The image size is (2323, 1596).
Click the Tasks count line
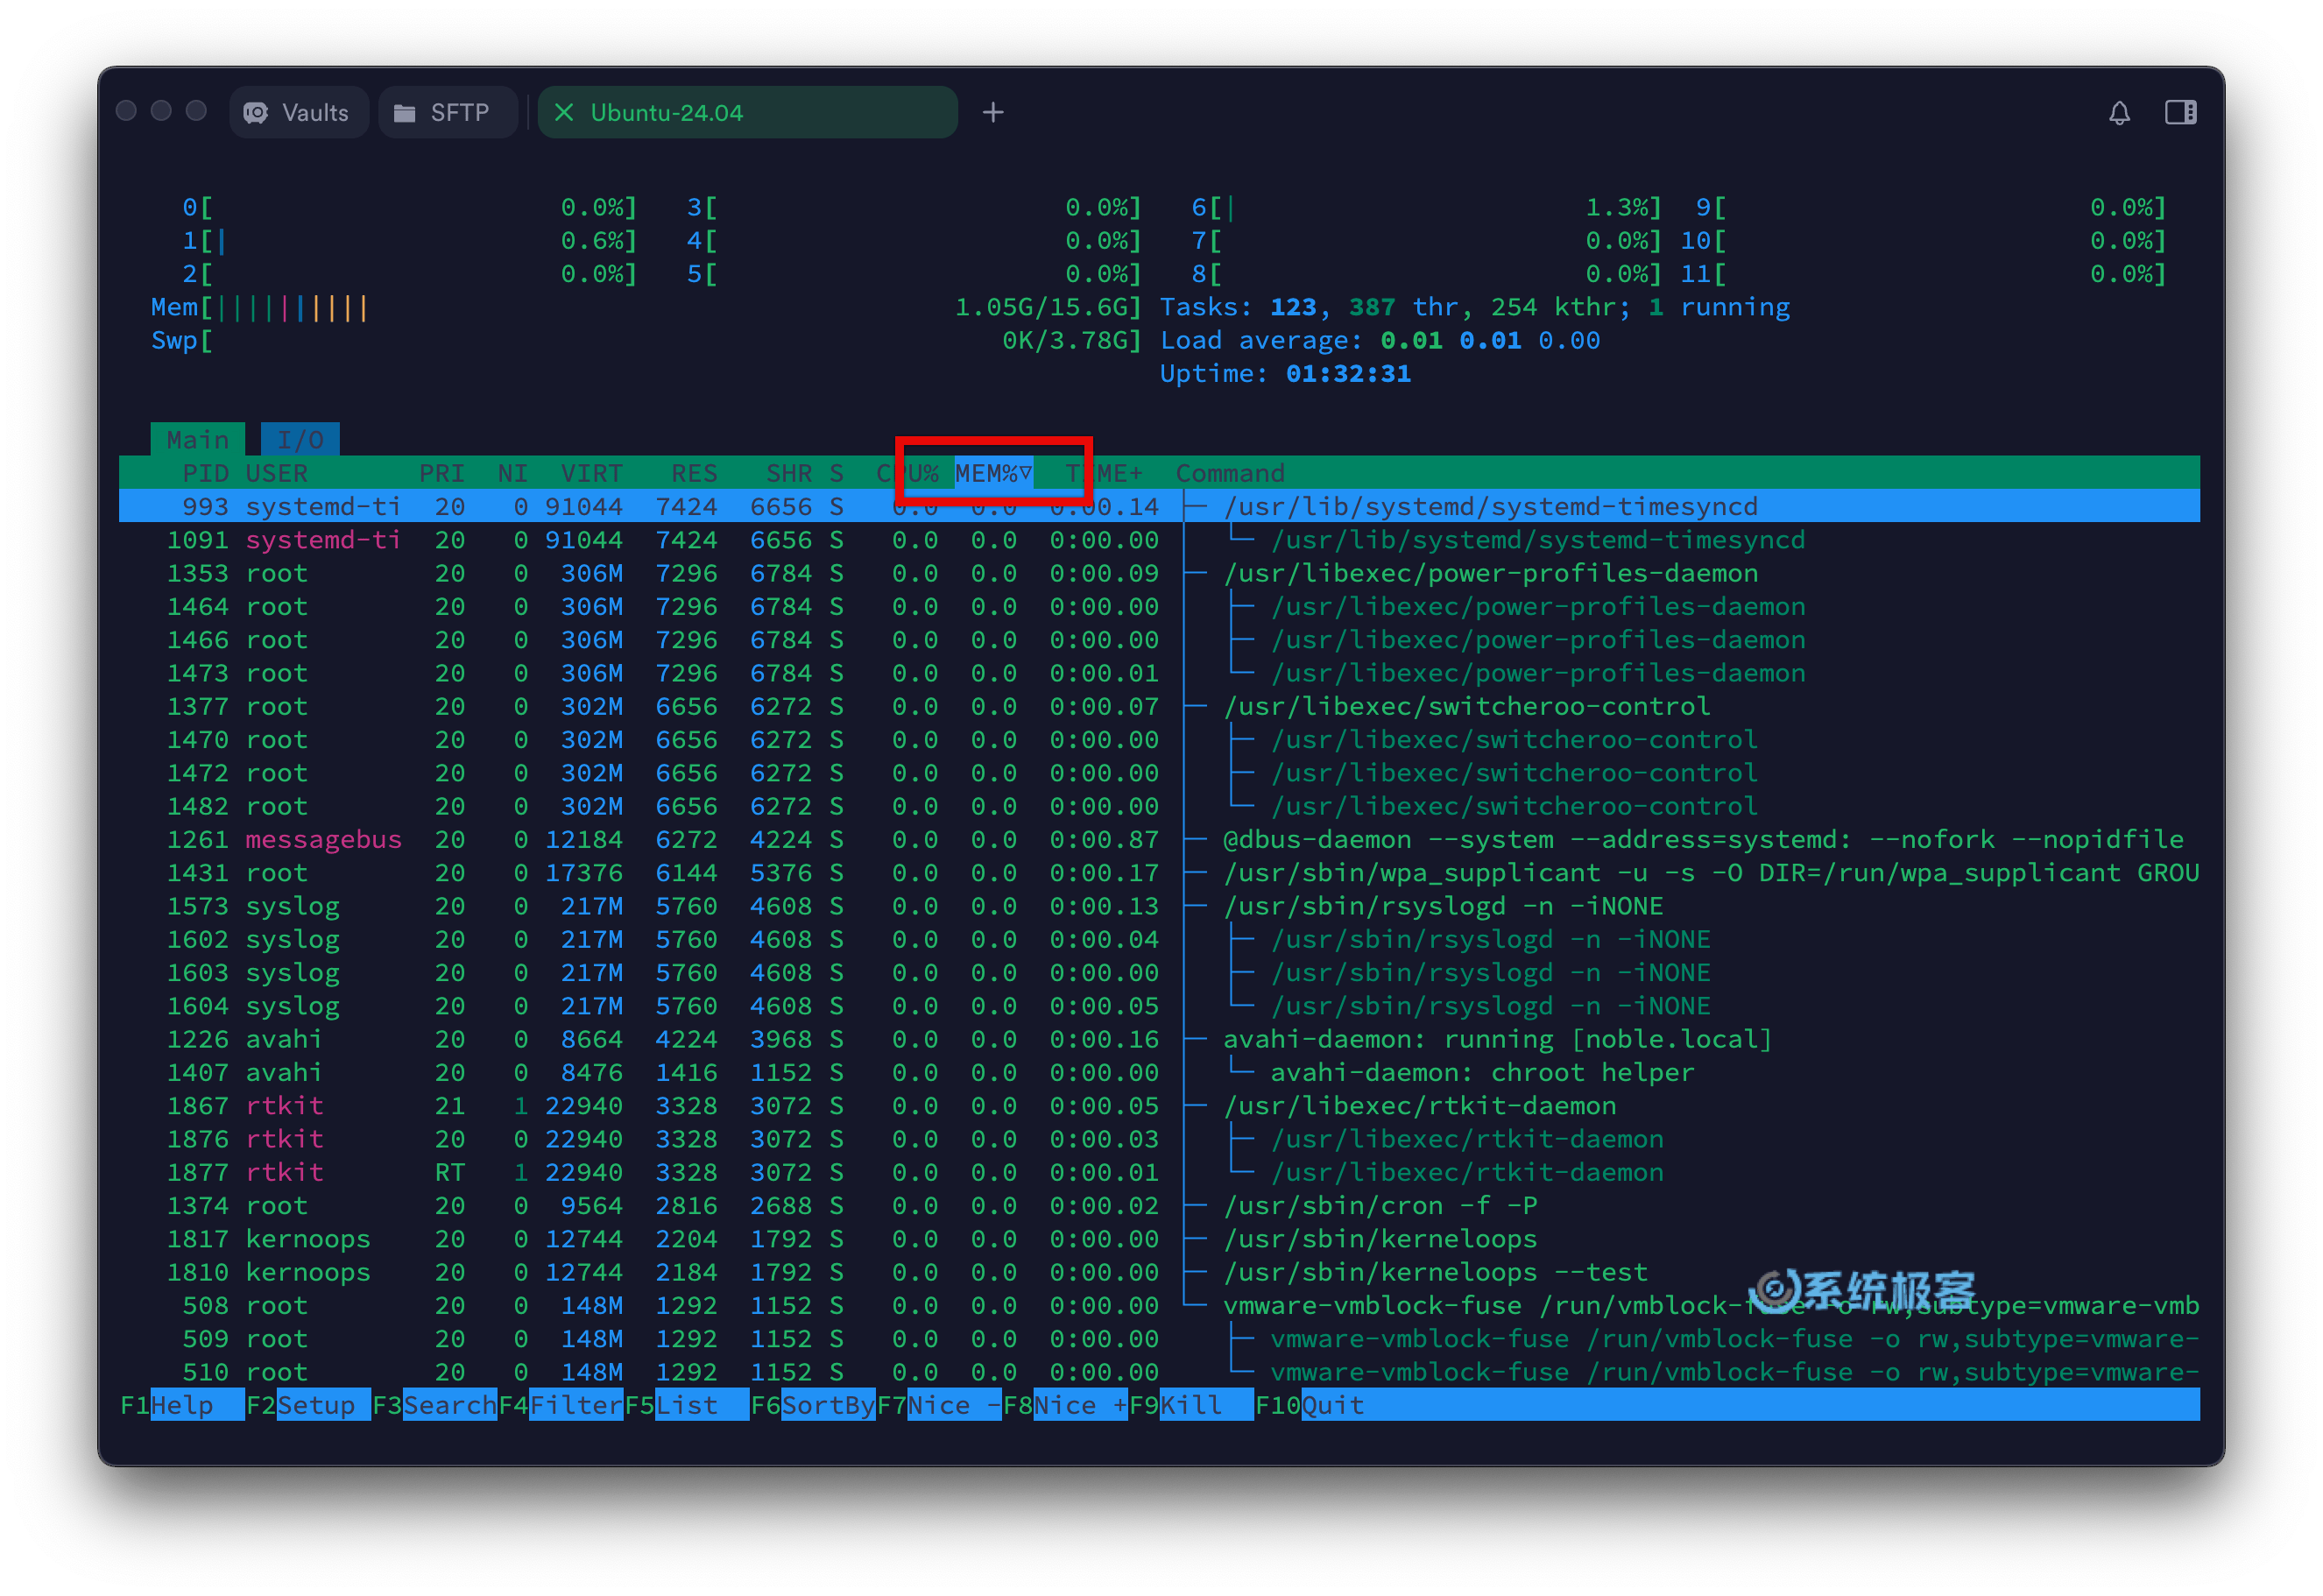pyautogui.click(x=1475, y=307)
